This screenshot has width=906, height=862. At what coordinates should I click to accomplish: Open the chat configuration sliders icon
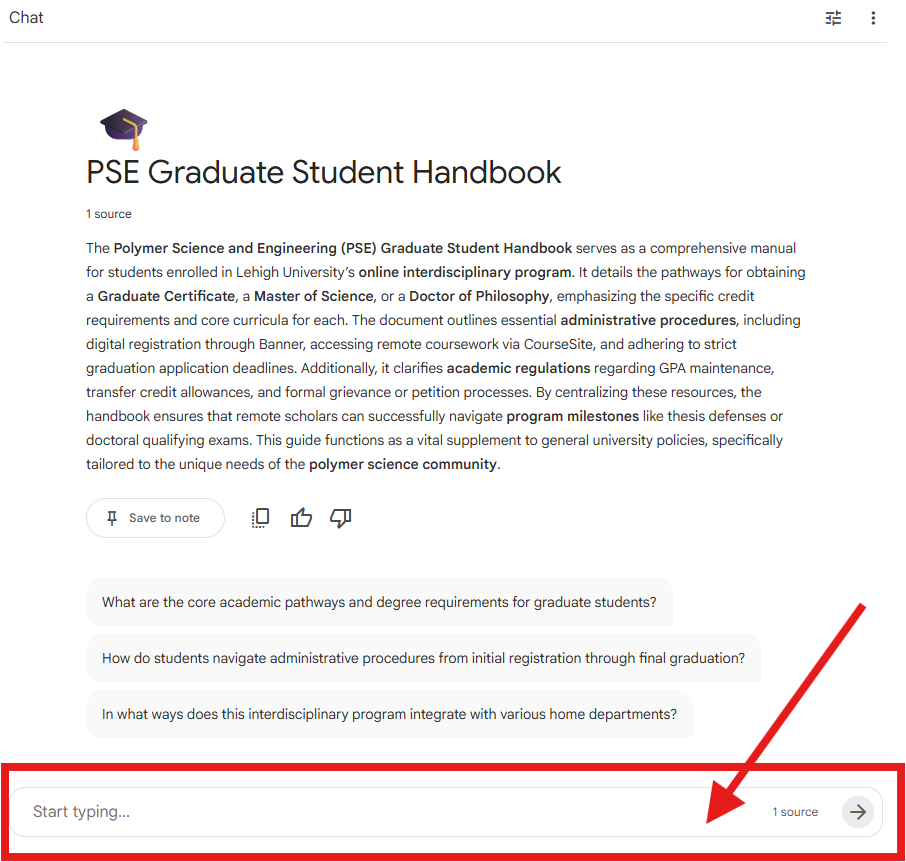[x=833, y=18]
